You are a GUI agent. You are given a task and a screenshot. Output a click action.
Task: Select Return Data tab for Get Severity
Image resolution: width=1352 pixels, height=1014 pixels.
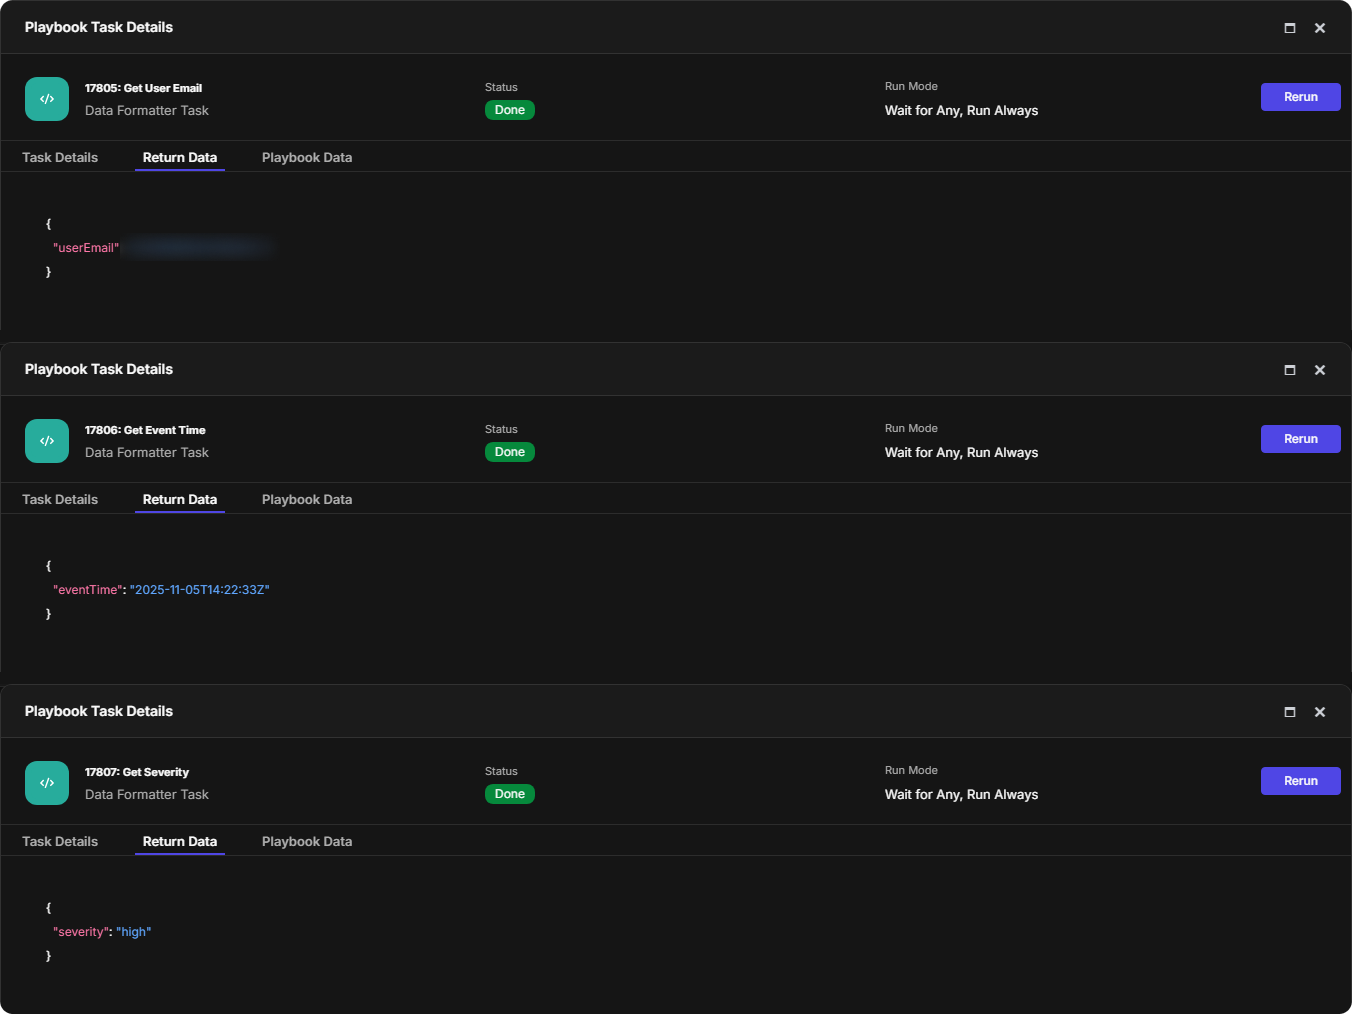(x=180, y=842)
